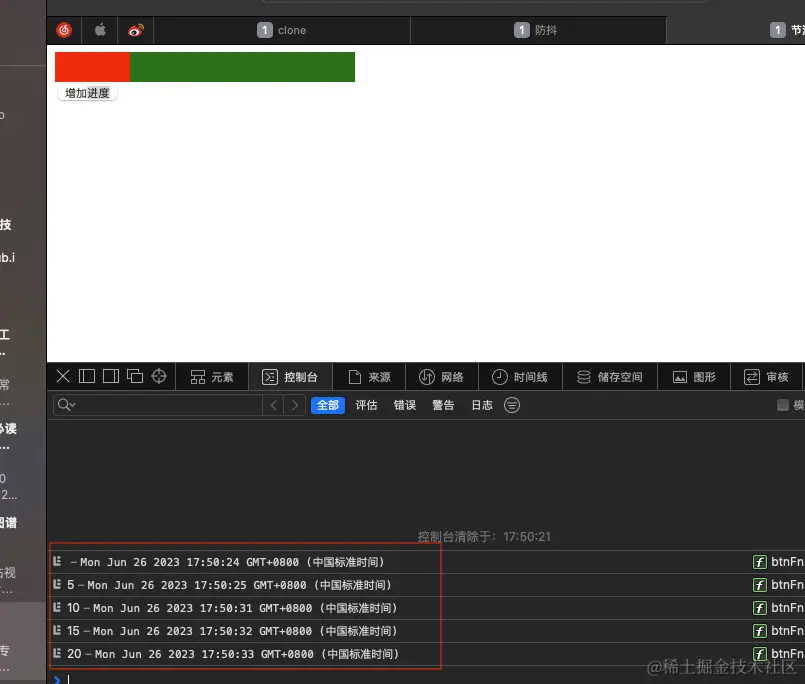Select the 评估 console filter
Screen dimensions: 805x684
367,405
